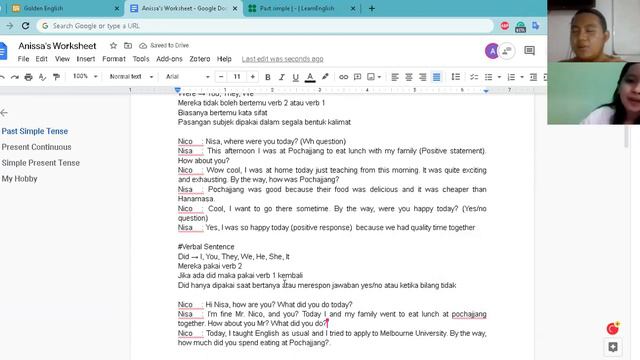
Task: Click the Add comment toolbar icon
Action: coord(358,77)
